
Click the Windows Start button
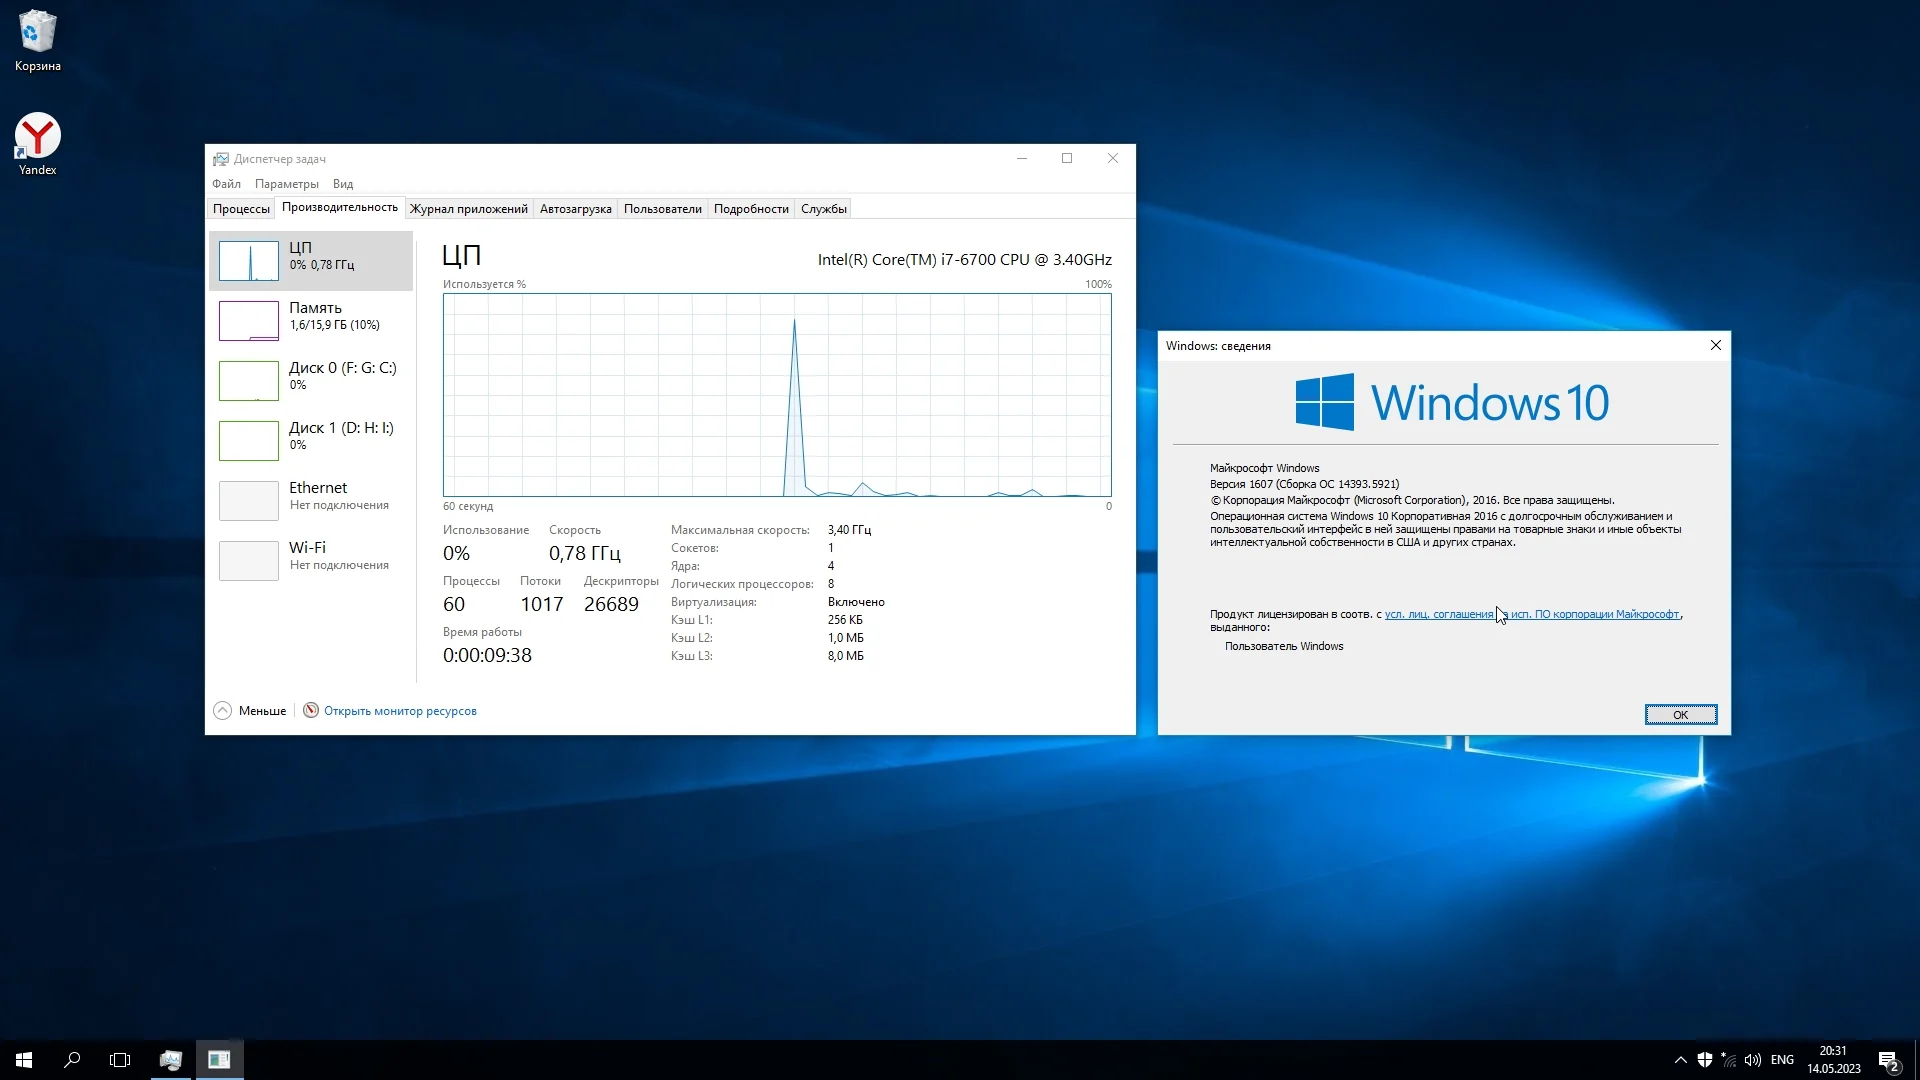(x=24, y=1060)
